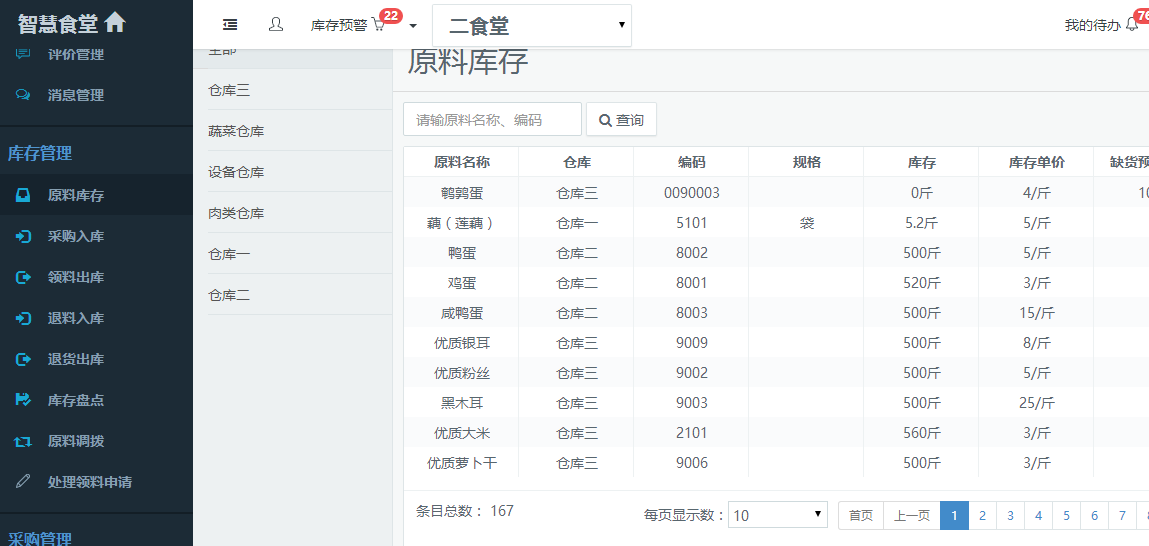Open the user profile icon
This screenshot has height=546, width=1149.
click(276, 24)
